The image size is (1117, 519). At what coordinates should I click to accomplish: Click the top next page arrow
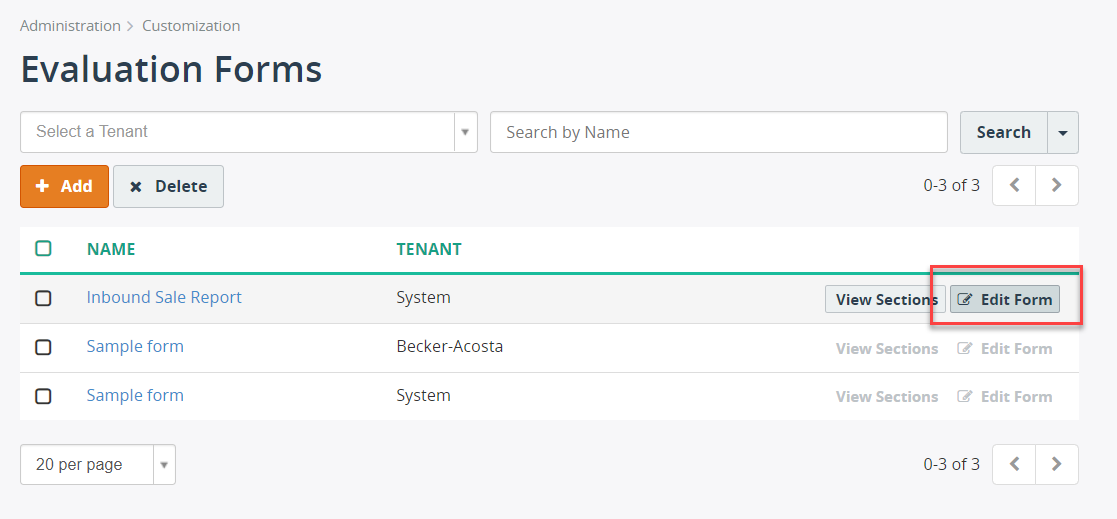pyautogui.click(x=1057, y=186)
